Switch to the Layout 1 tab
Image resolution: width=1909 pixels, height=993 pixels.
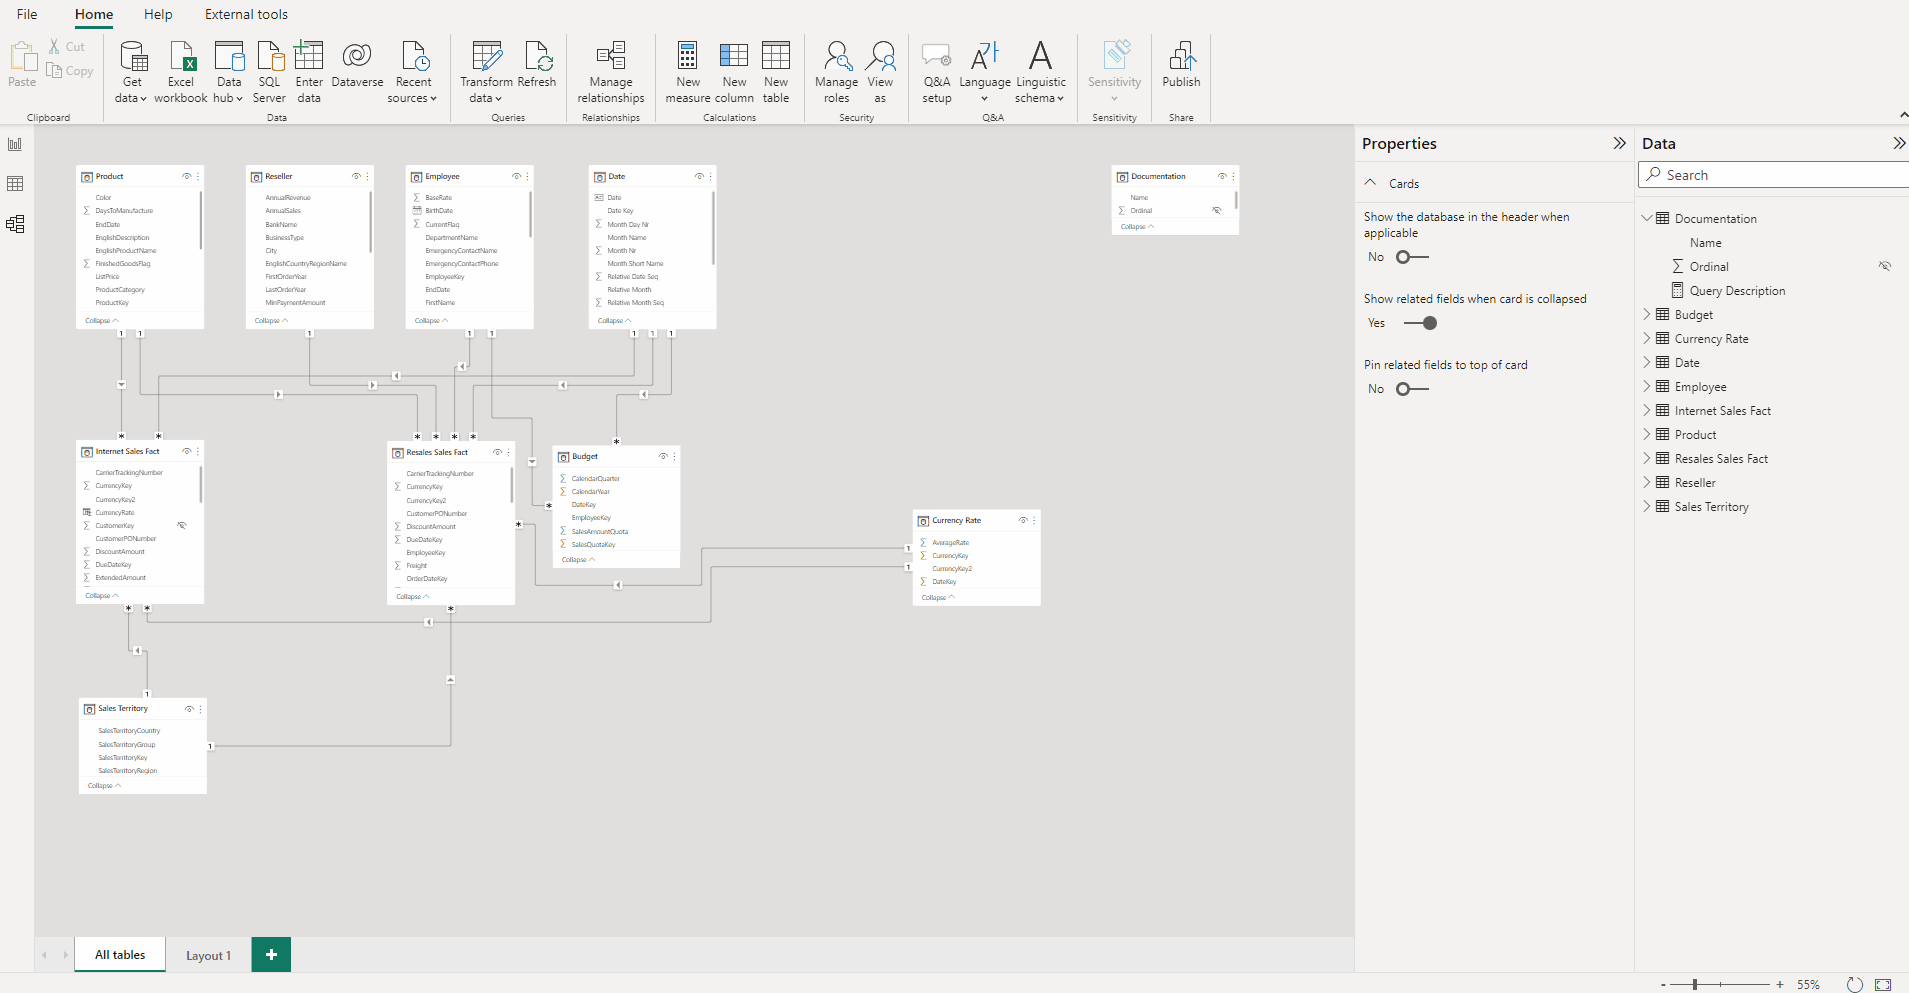coord(207,955)
